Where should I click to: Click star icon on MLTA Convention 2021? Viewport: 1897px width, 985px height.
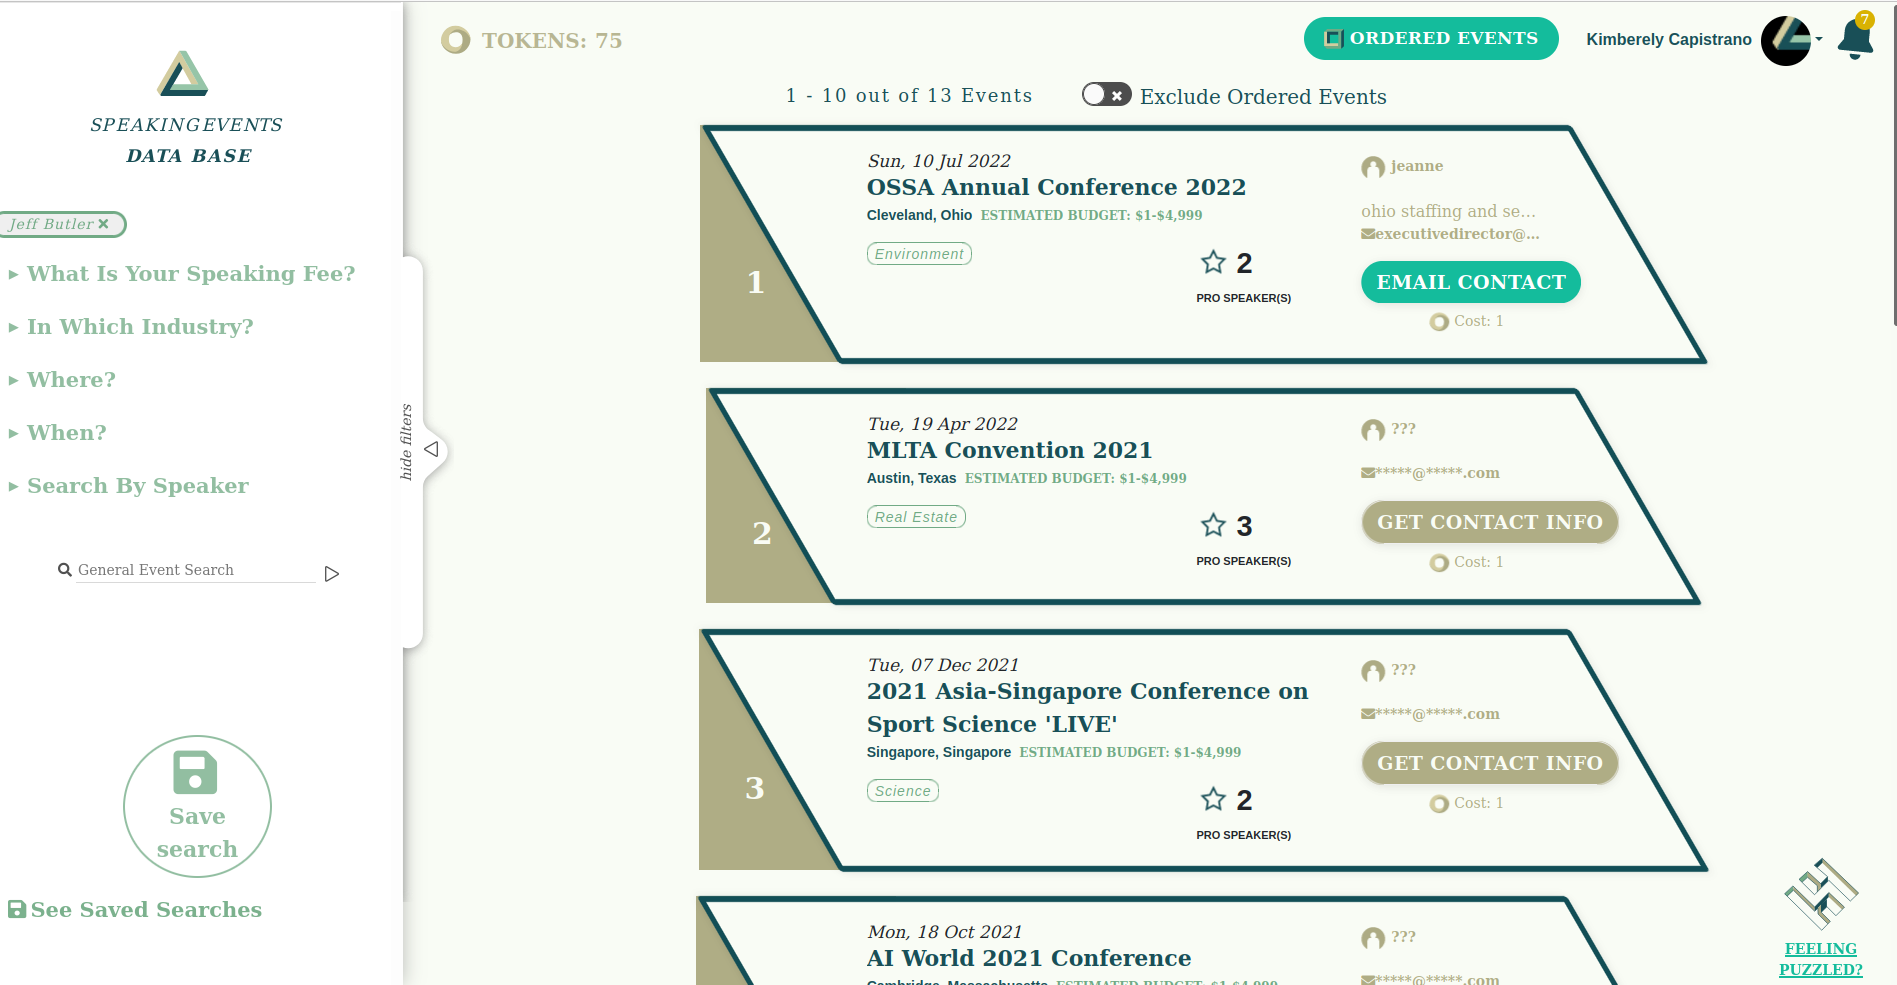(1213, 526)
